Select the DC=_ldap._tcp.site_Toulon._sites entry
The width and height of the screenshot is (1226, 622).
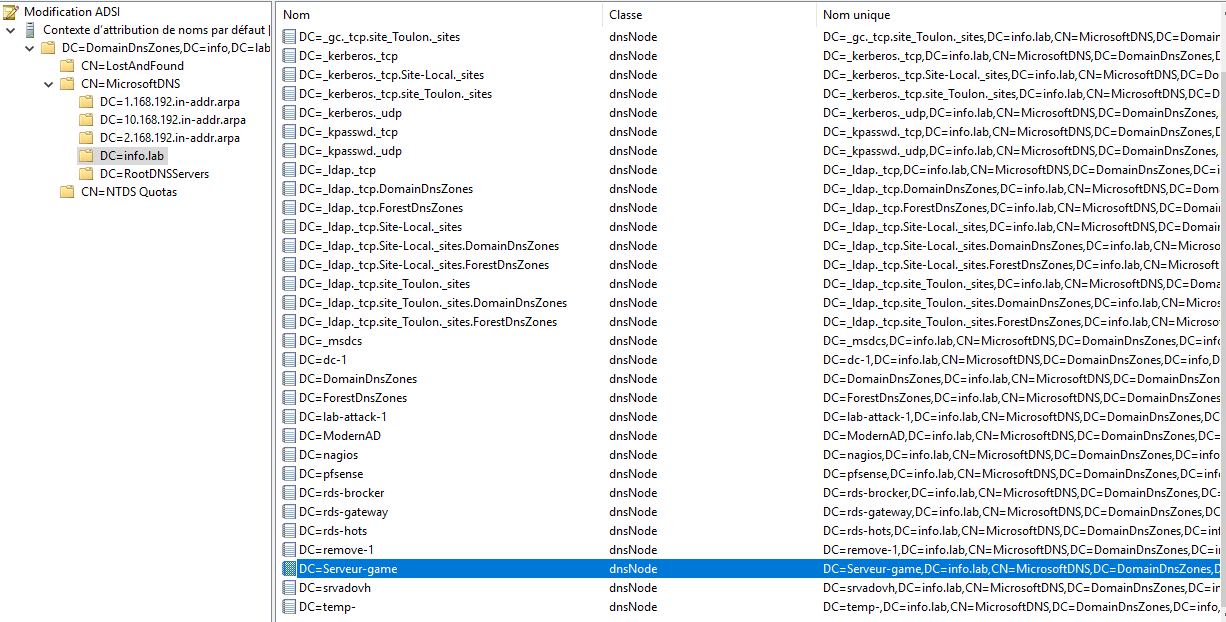pos(384,284)
